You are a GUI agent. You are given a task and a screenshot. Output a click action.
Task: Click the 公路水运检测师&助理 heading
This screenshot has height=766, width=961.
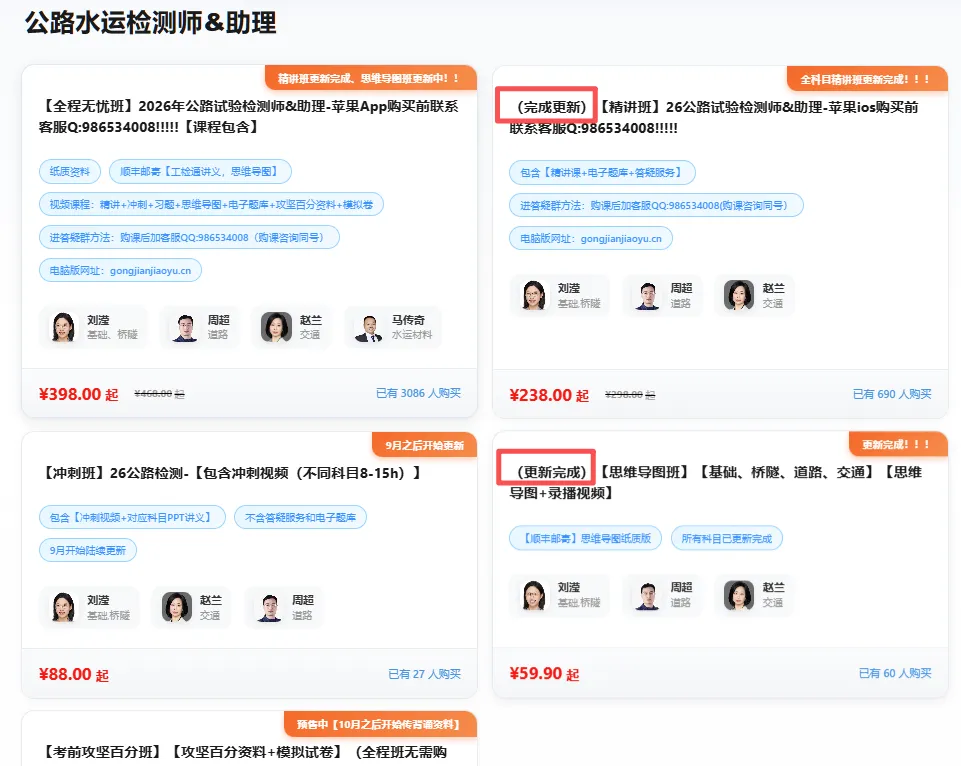(151, 23)
